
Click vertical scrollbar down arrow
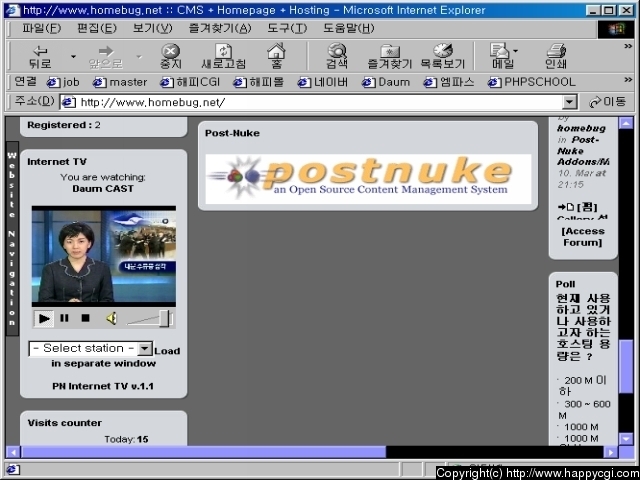click(626, 439)
